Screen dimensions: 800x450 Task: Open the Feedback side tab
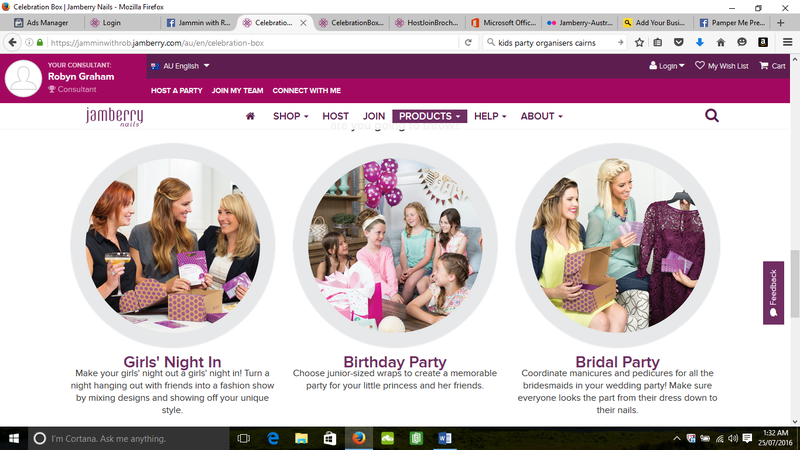(x=773, y=293)
